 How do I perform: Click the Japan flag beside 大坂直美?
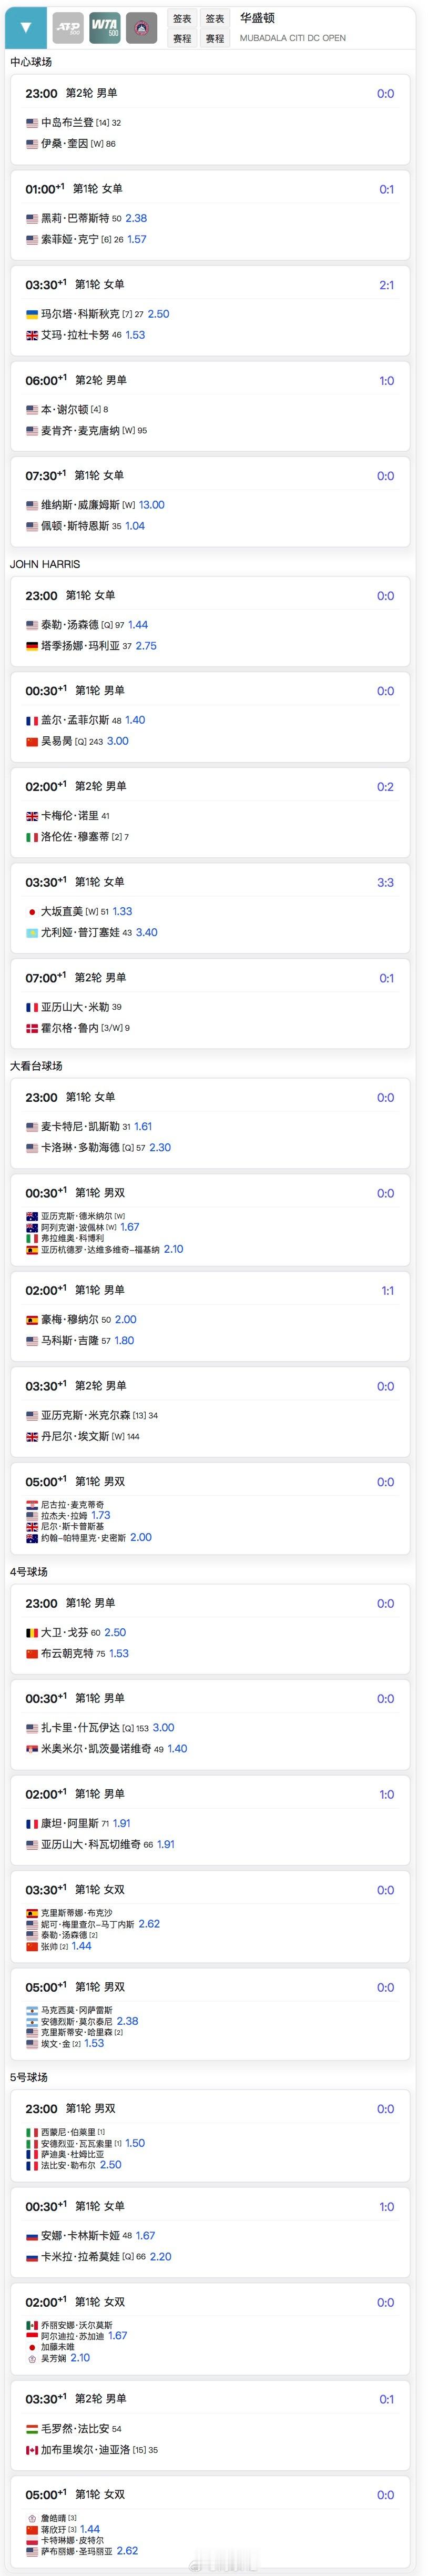pos(32,912)
